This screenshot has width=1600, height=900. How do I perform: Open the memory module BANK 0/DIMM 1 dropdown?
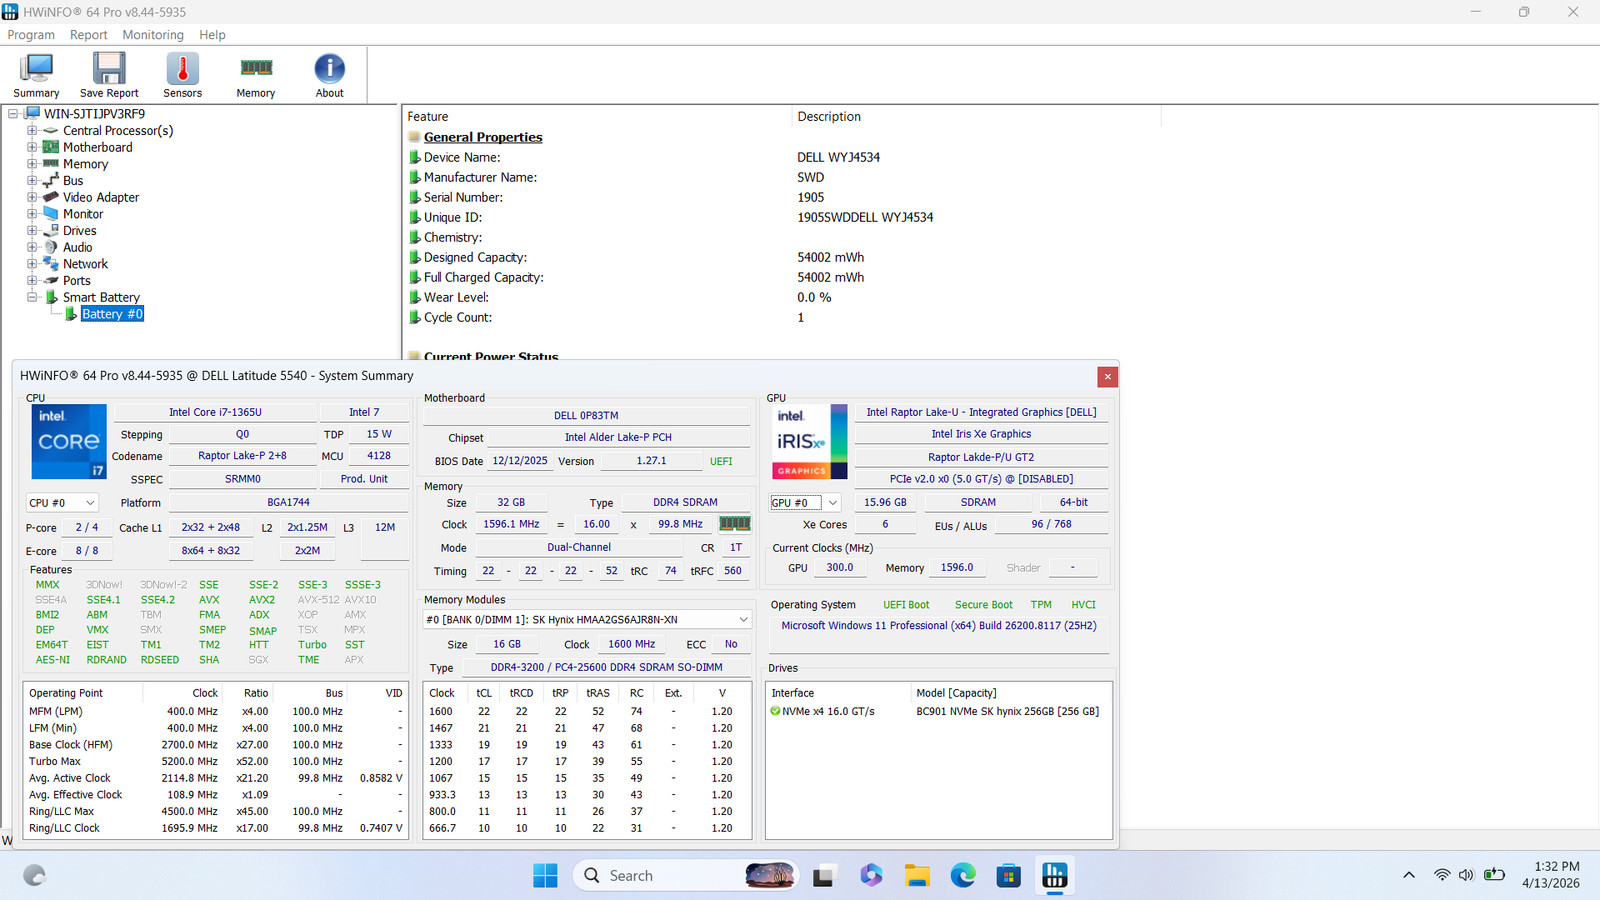[587, 620]
